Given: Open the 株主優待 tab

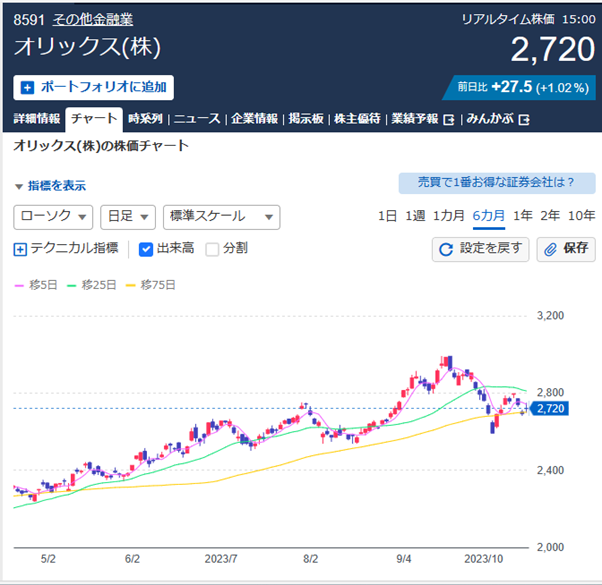Looking at the screenshot, I should tap(357, 119).
